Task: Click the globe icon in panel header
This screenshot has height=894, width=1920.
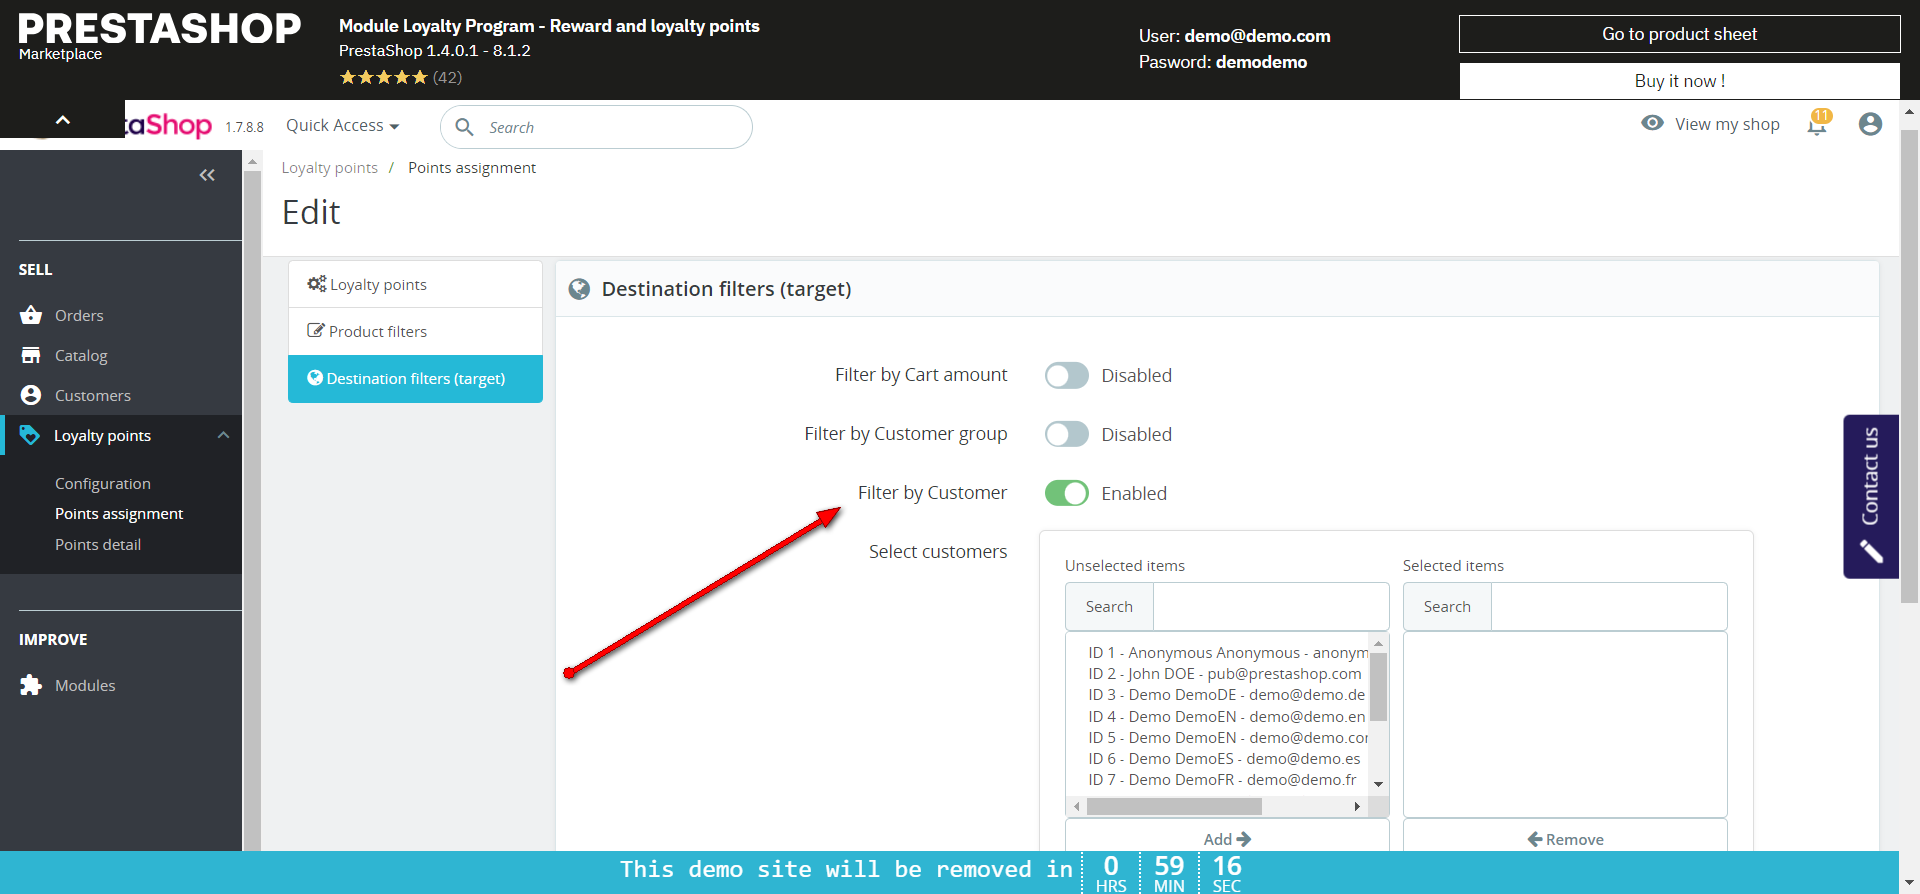Action: pos(579,289)
